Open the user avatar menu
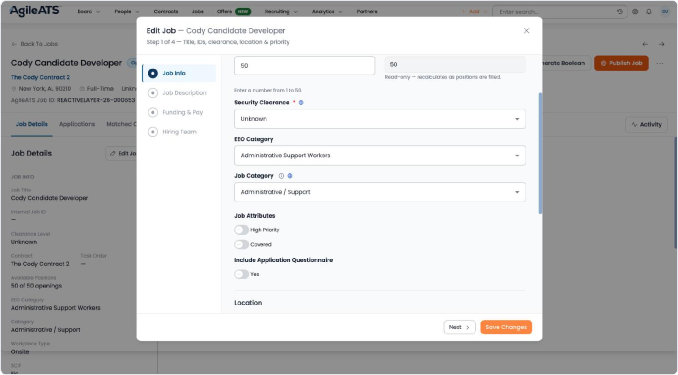This screenshot has height=375, width=678. [665, 12]
